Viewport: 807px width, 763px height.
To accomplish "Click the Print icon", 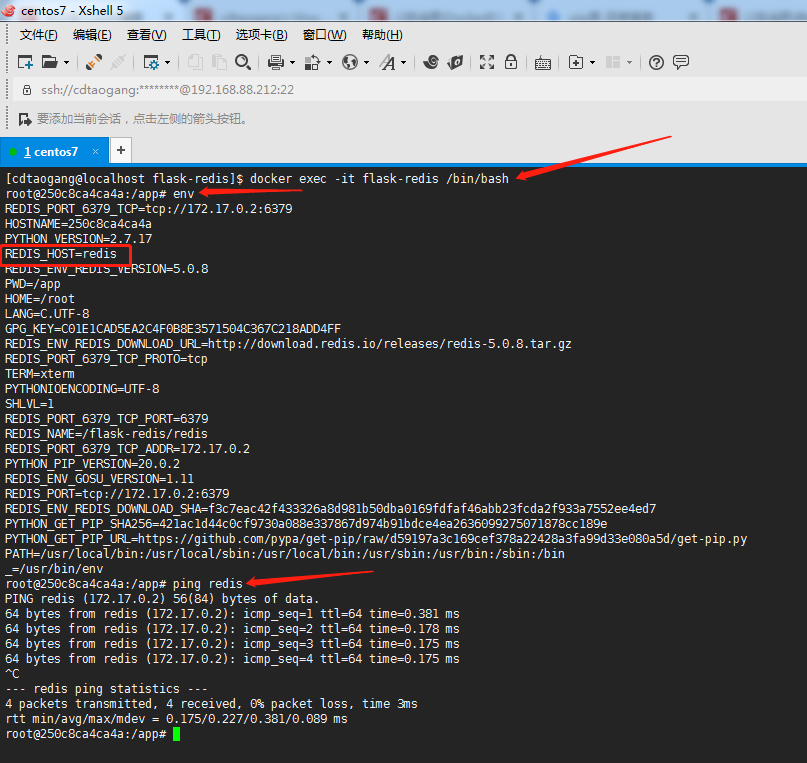I will tap(276, 62).
